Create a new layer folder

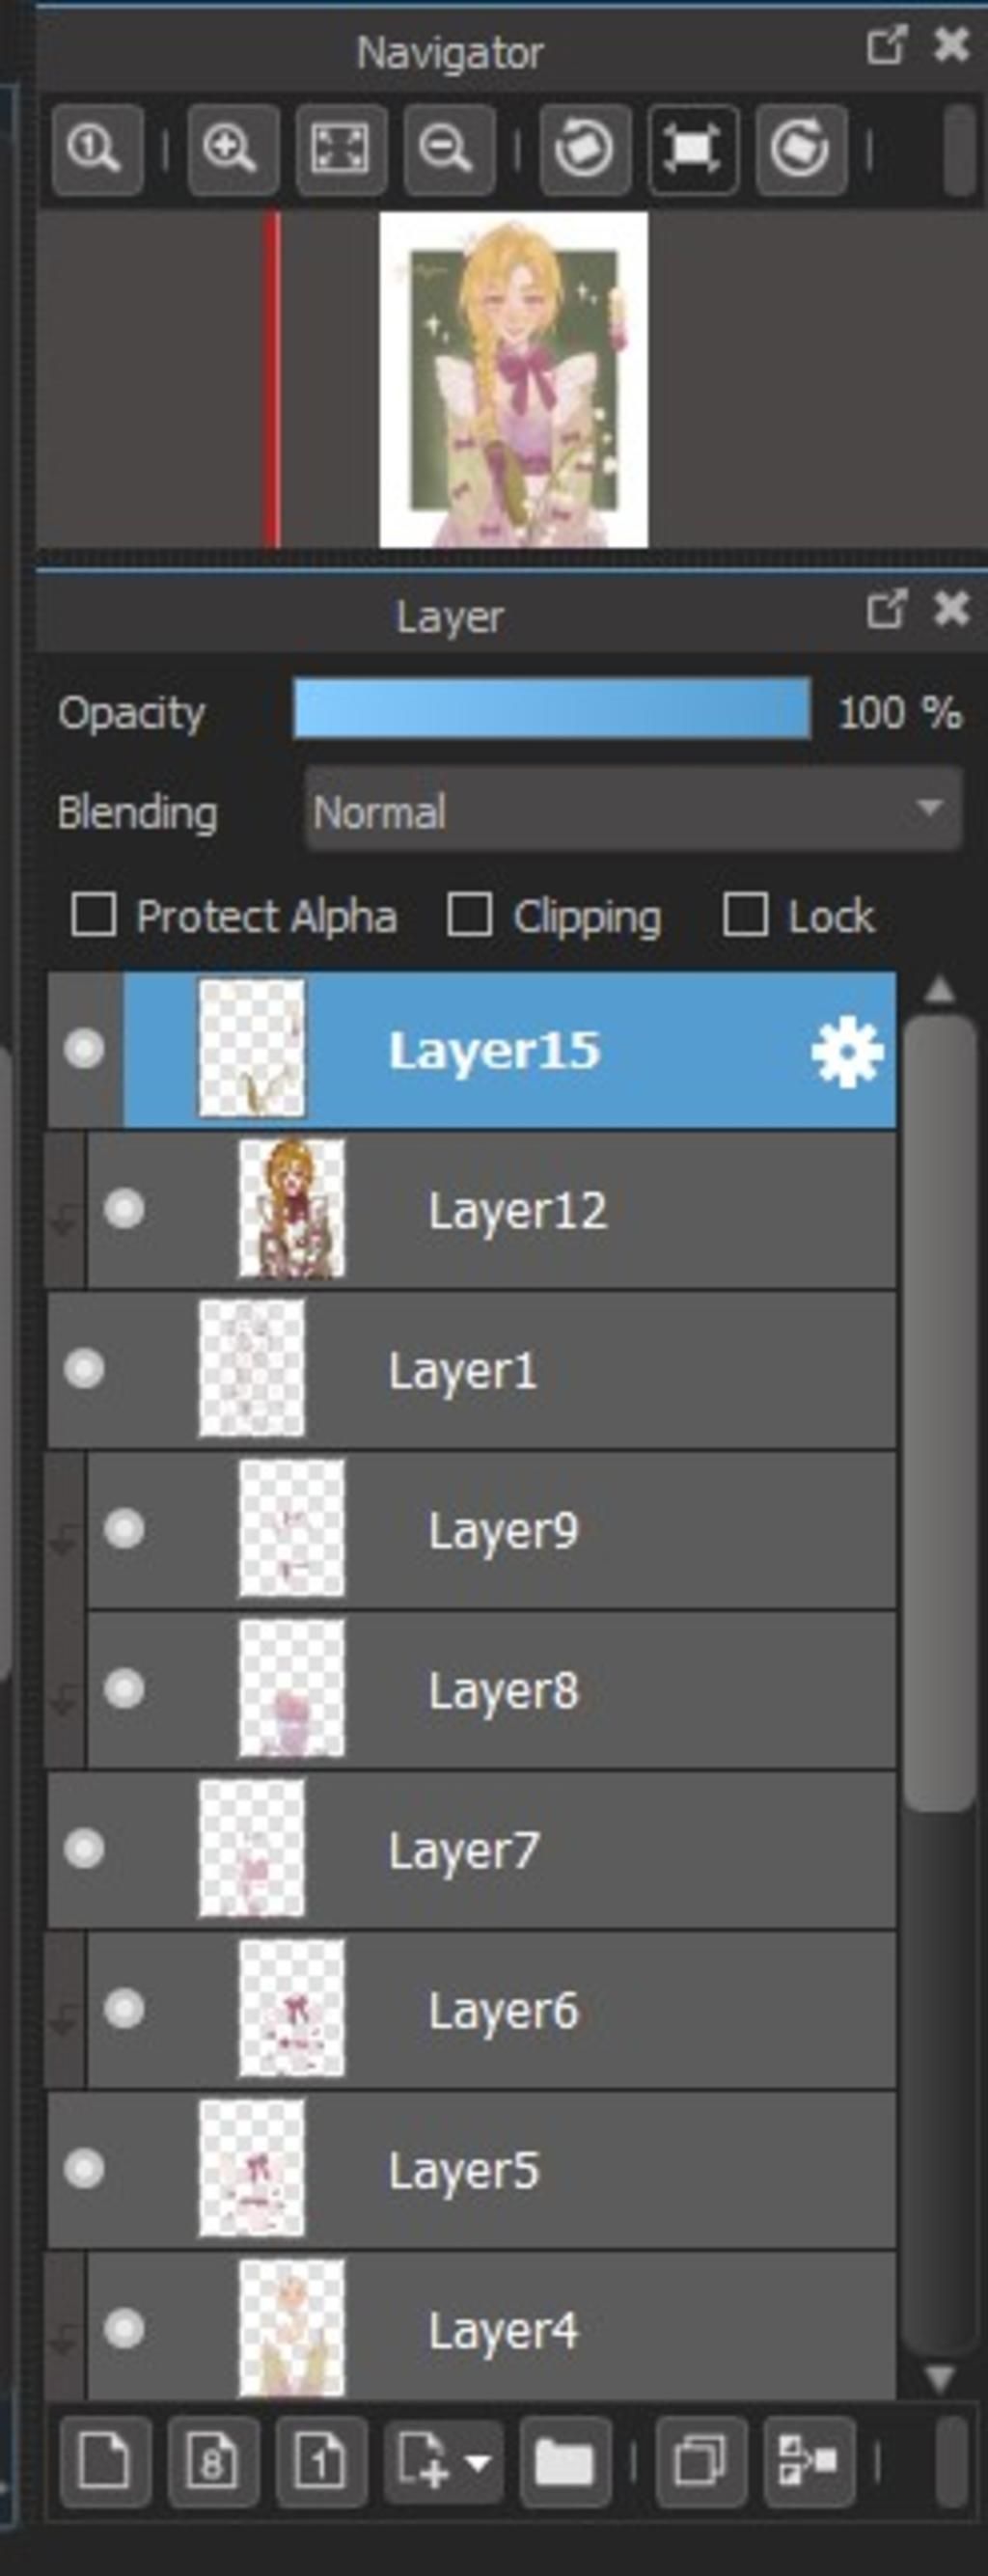565,2461
